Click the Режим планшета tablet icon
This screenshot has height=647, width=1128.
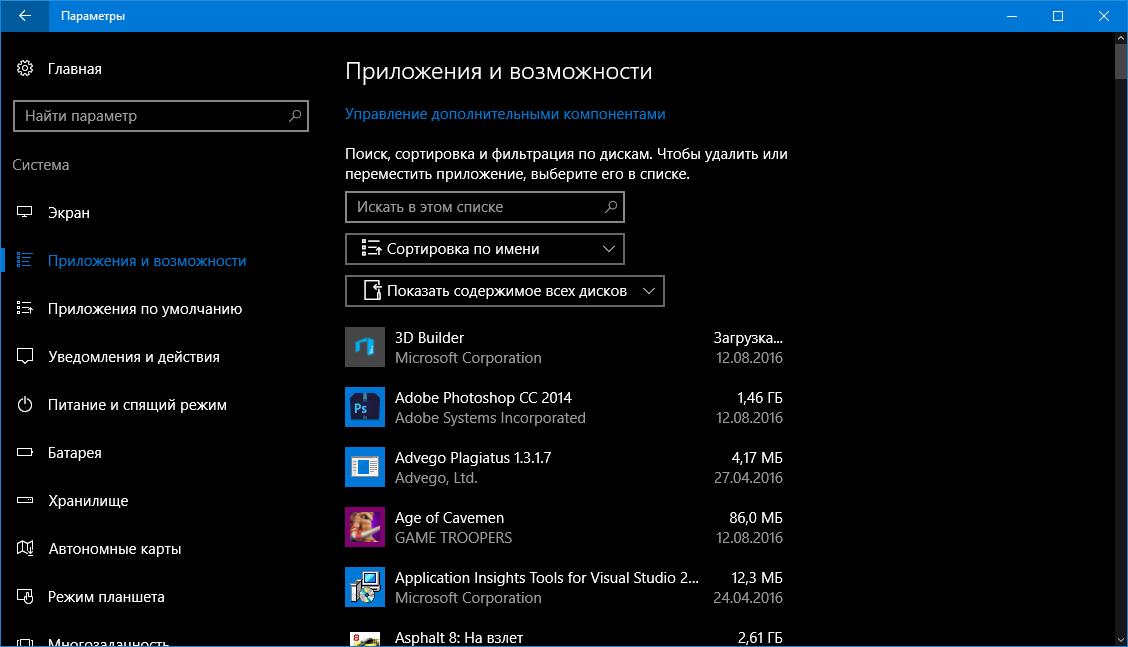pos(25,597)
